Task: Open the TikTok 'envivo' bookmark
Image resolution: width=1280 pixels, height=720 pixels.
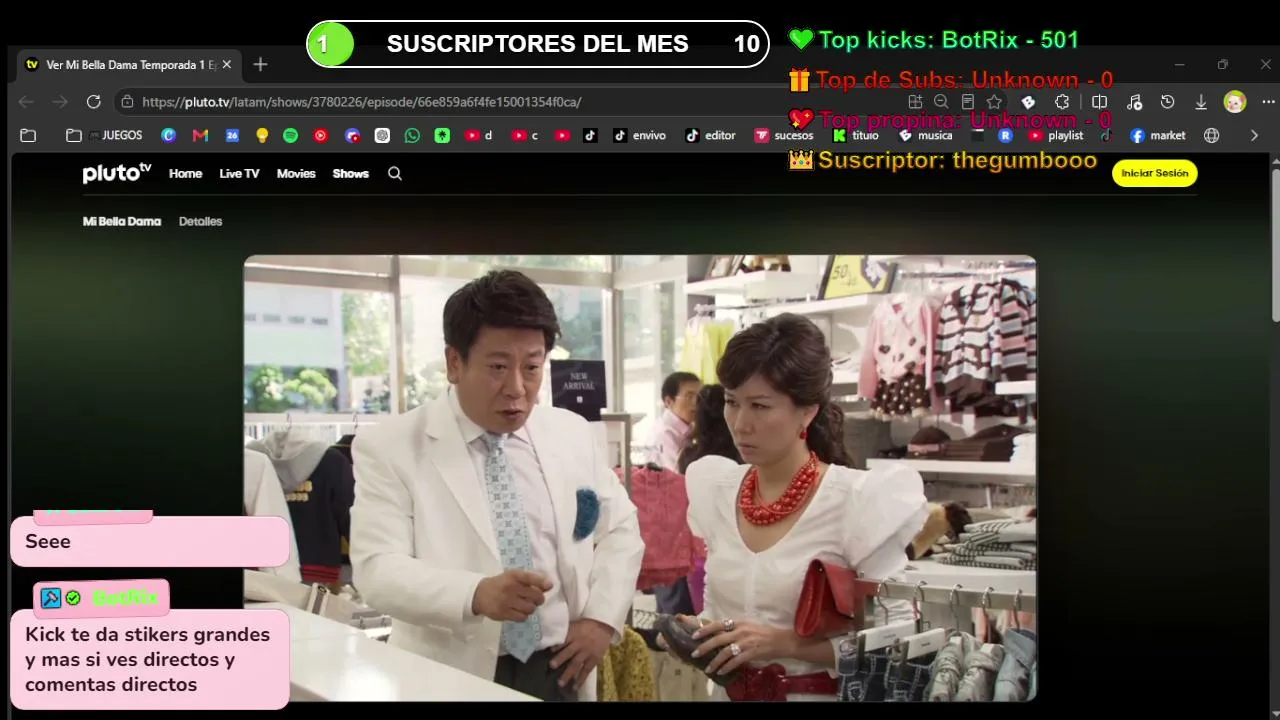Action: [x=639, y=135]
